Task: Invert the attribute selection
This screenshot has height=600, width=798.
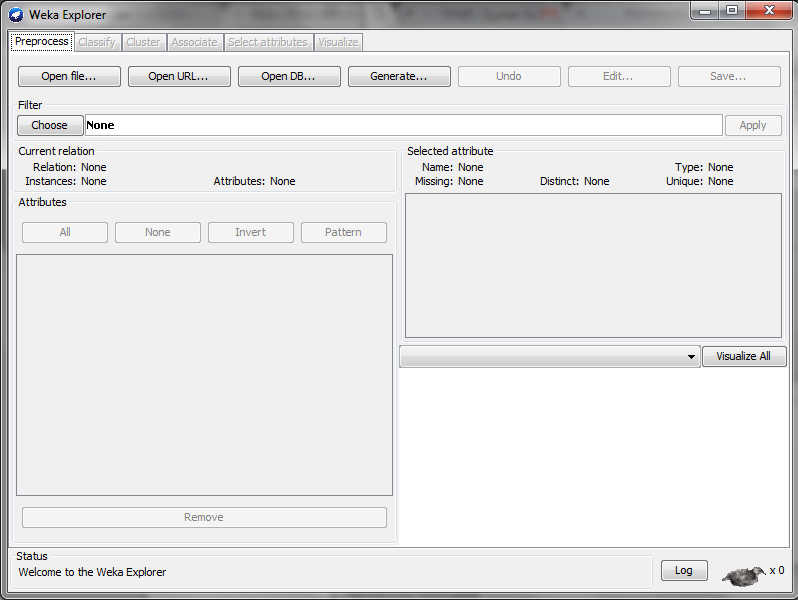Action: tap(250, 232)
